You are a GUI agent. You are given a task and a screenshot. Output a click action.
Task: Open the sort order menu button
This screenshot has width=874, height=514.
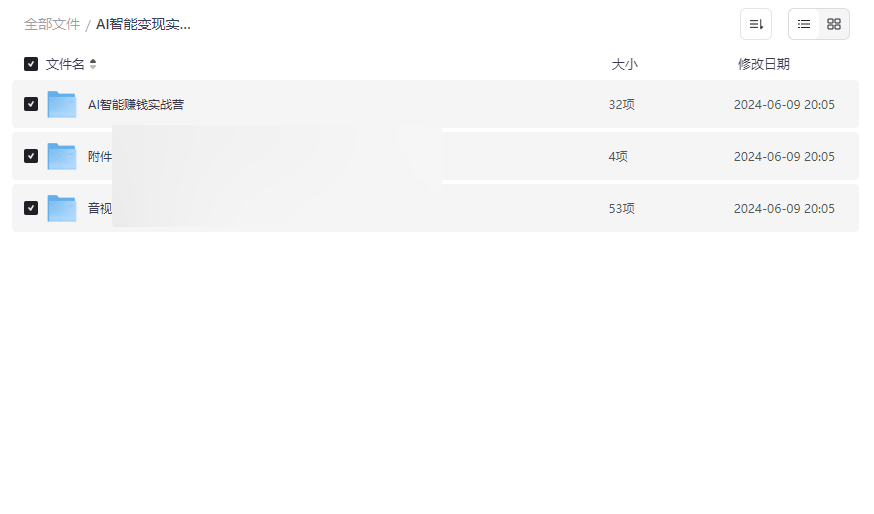coord(756,24)
